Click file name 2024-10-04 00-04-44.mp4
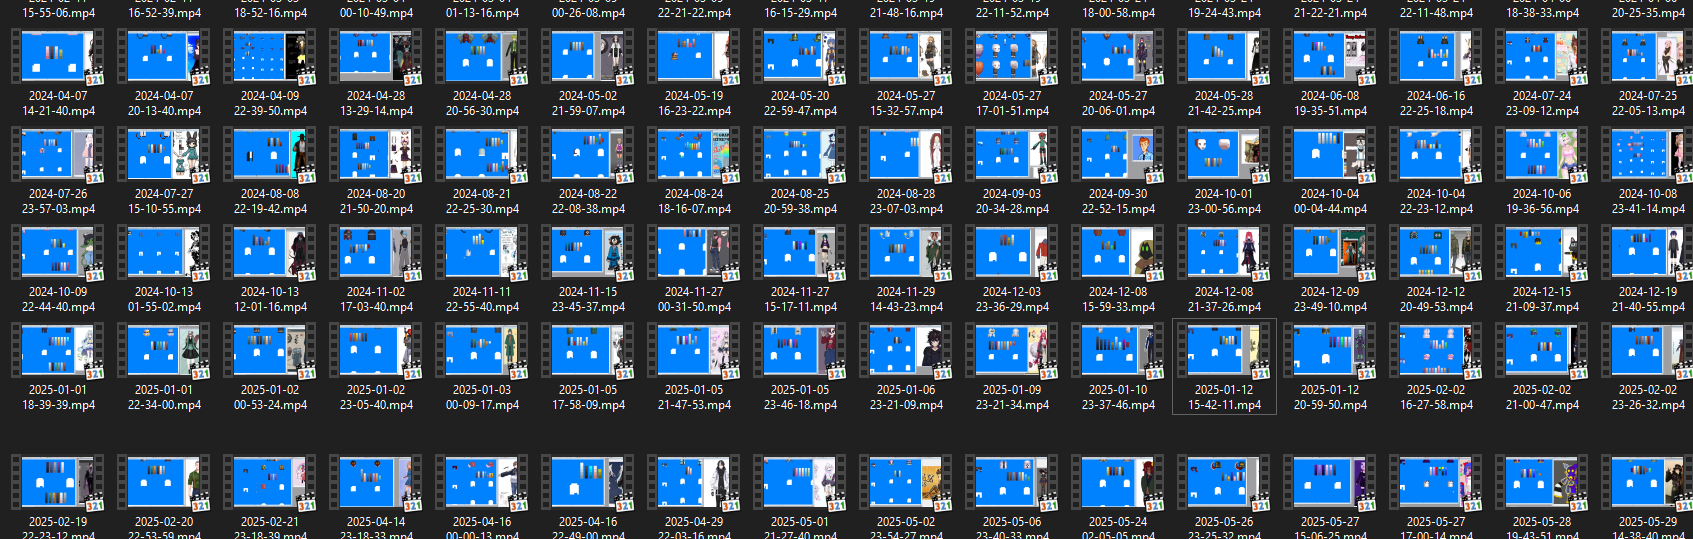This screenshot has height=539, width=1693. point(1330,202)
